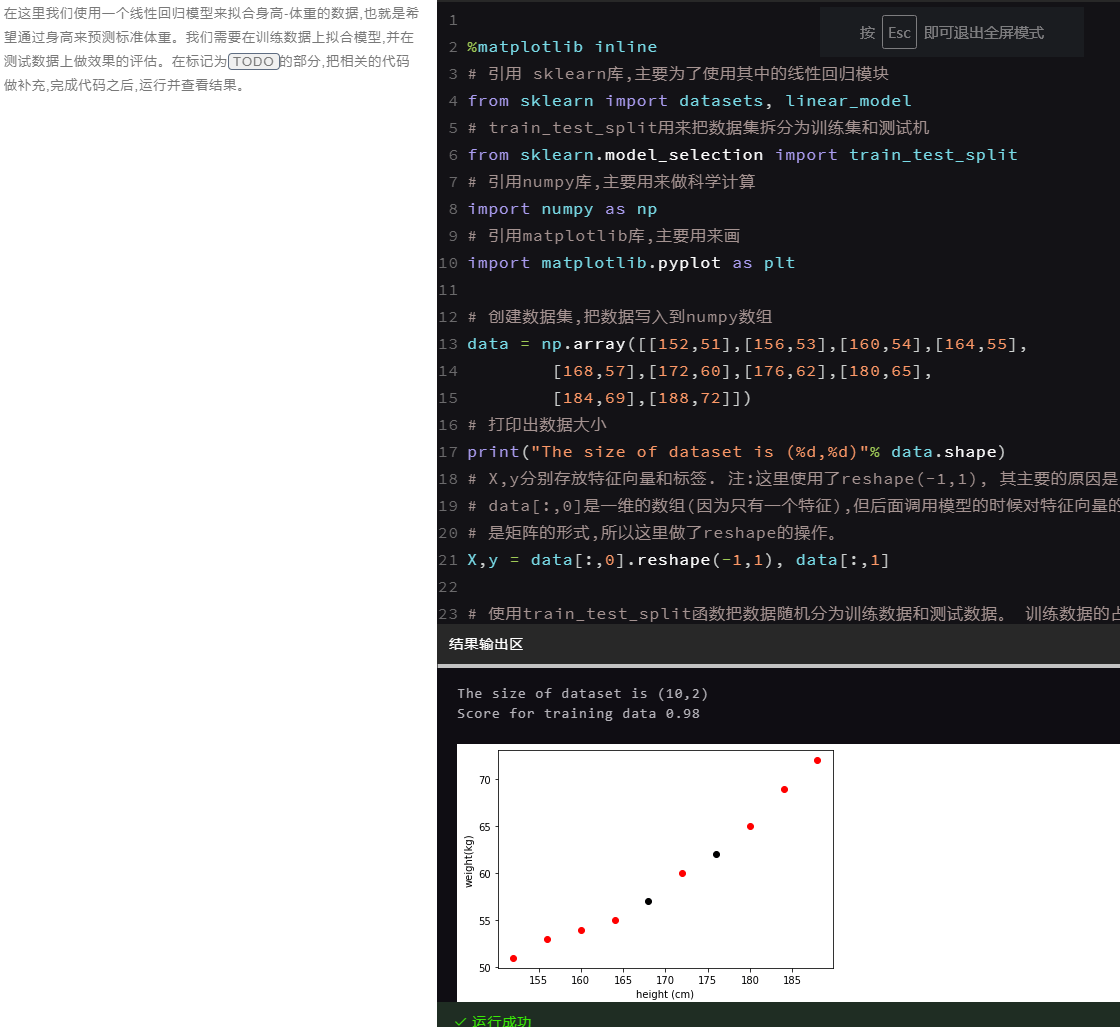
Task: Click comment about 引用 sklearn库
Action: 678,74
